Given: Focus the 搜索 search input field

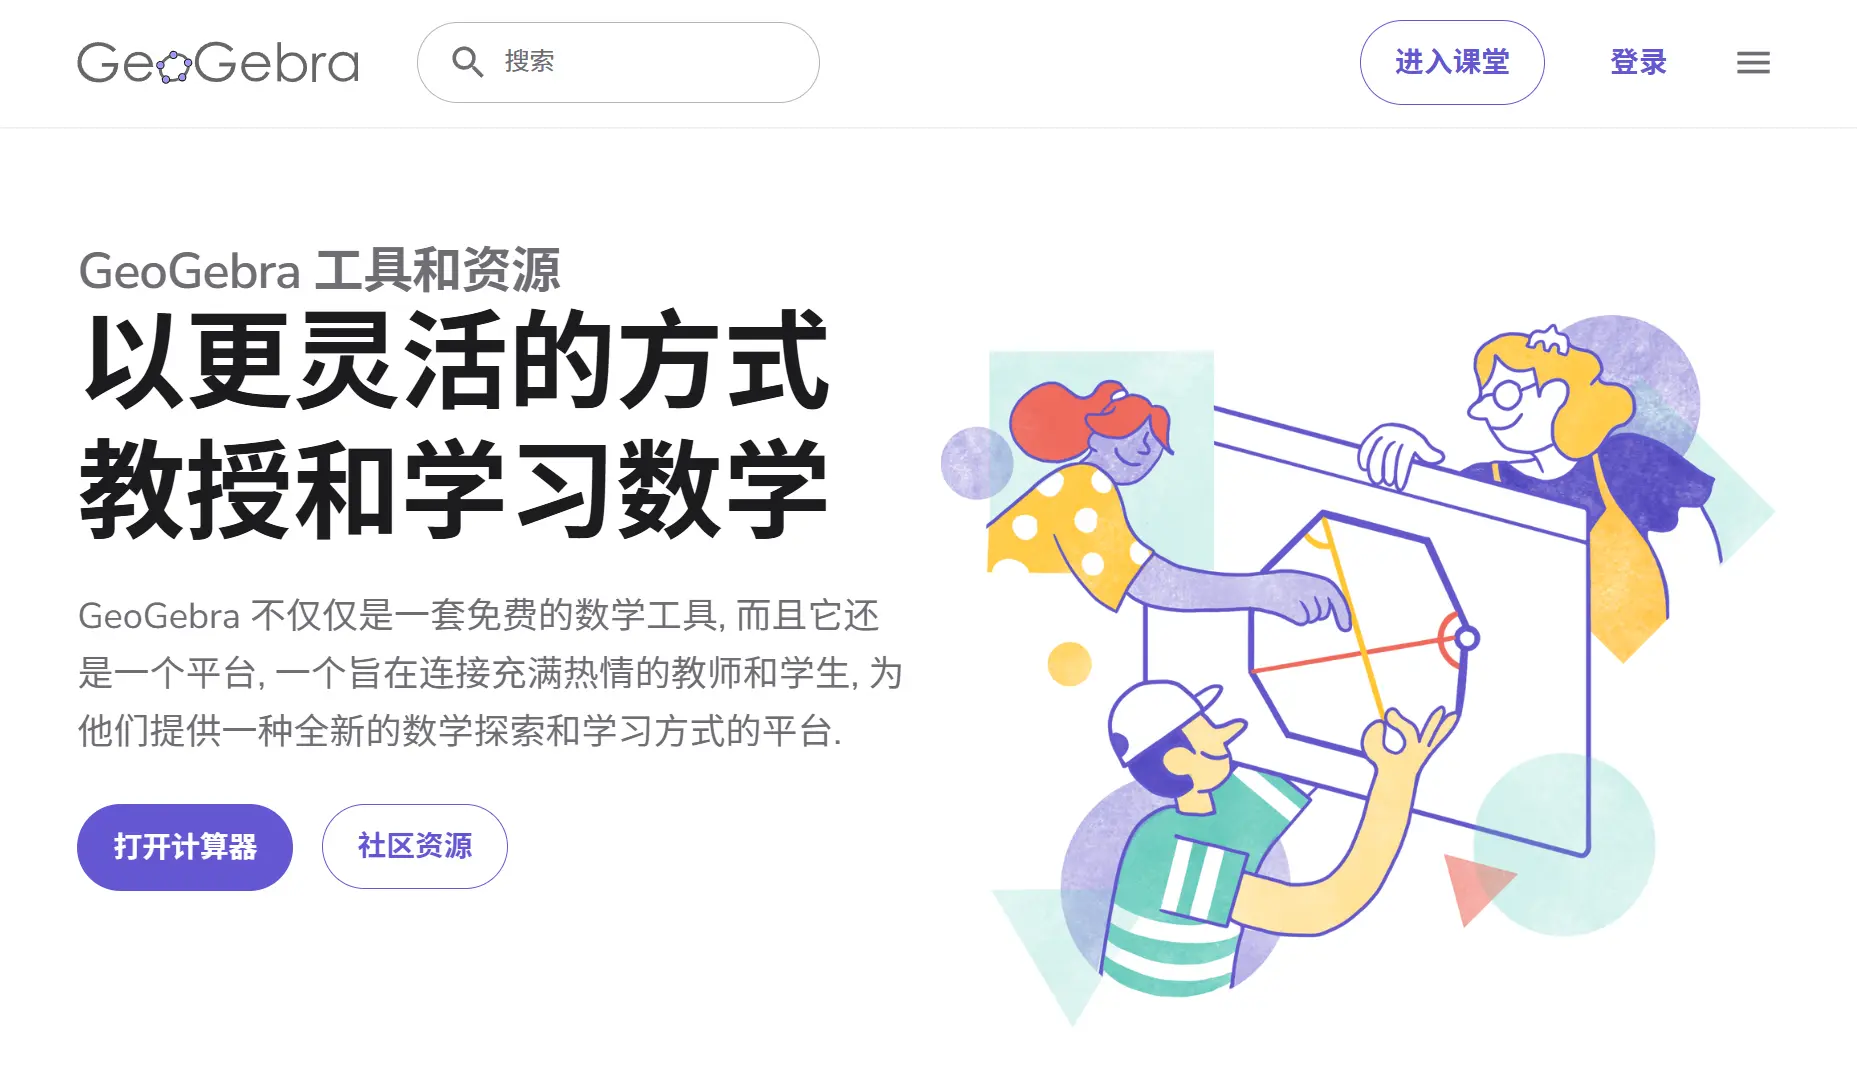Looking at the screenshot, I should tap(618, 62).
